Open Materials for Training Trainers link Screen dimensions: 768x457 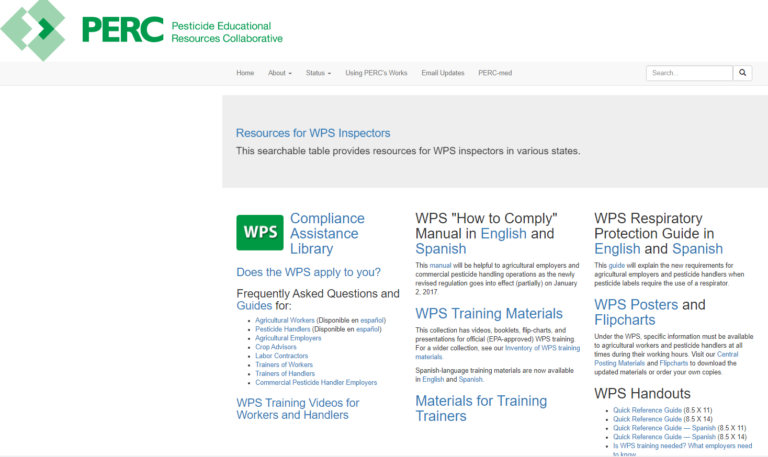(481, 409)
